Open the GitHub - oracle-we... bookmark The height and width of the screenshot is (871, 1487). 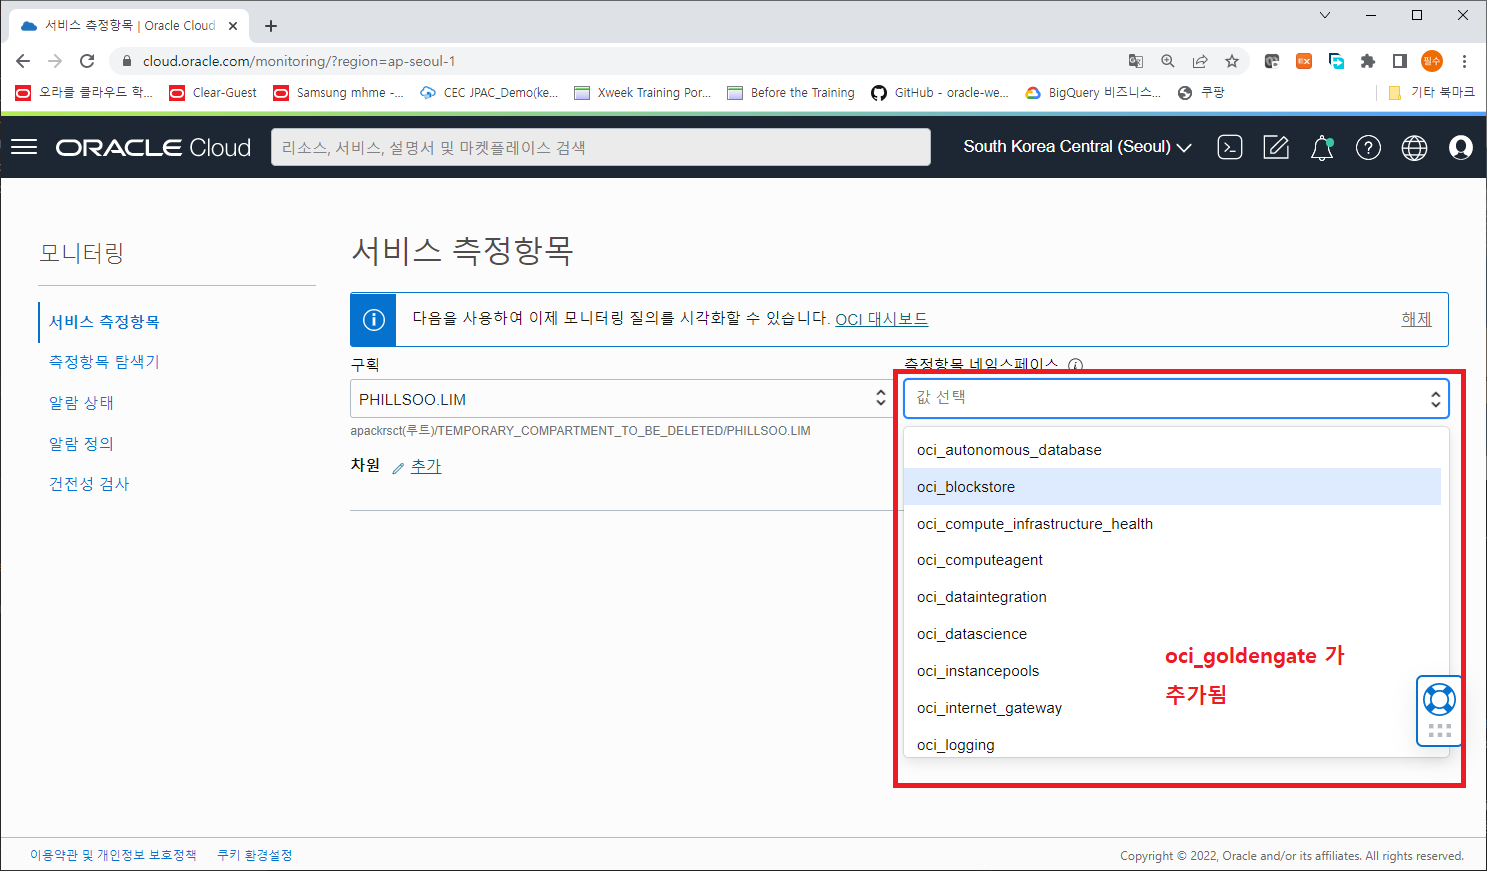940,92
